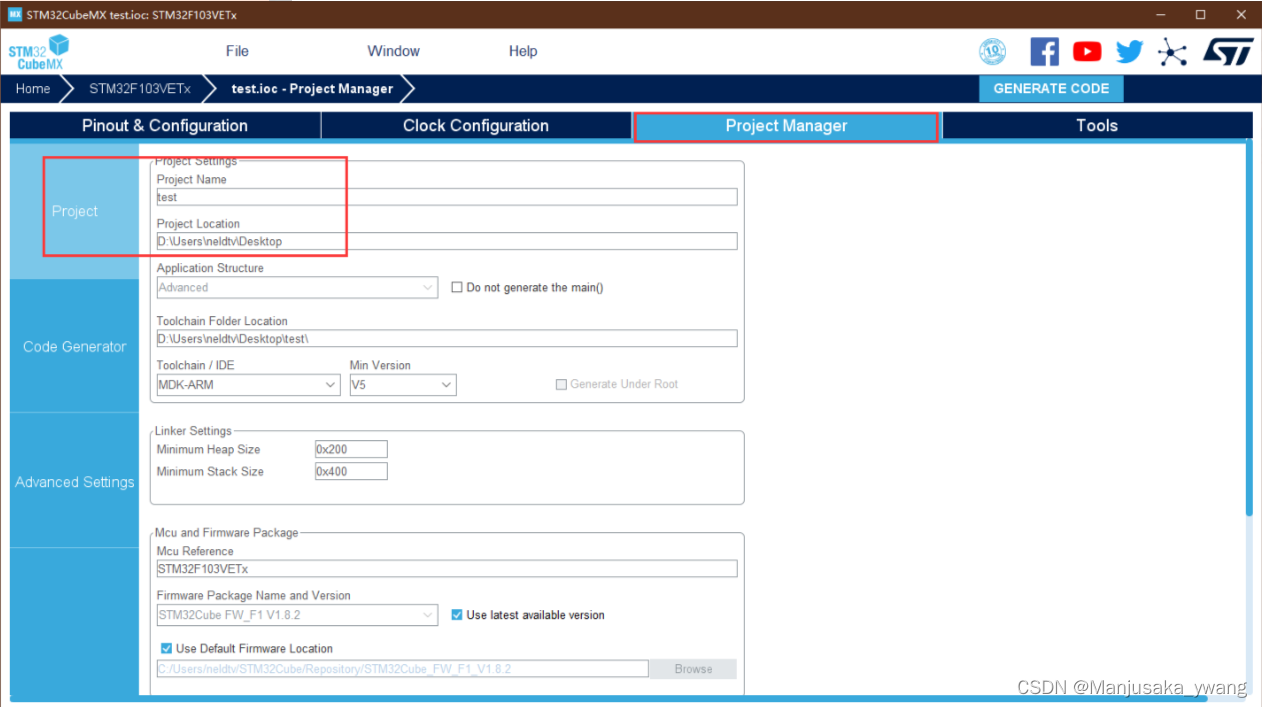Open the Code Generator side tab

click(x=75, y=346)
